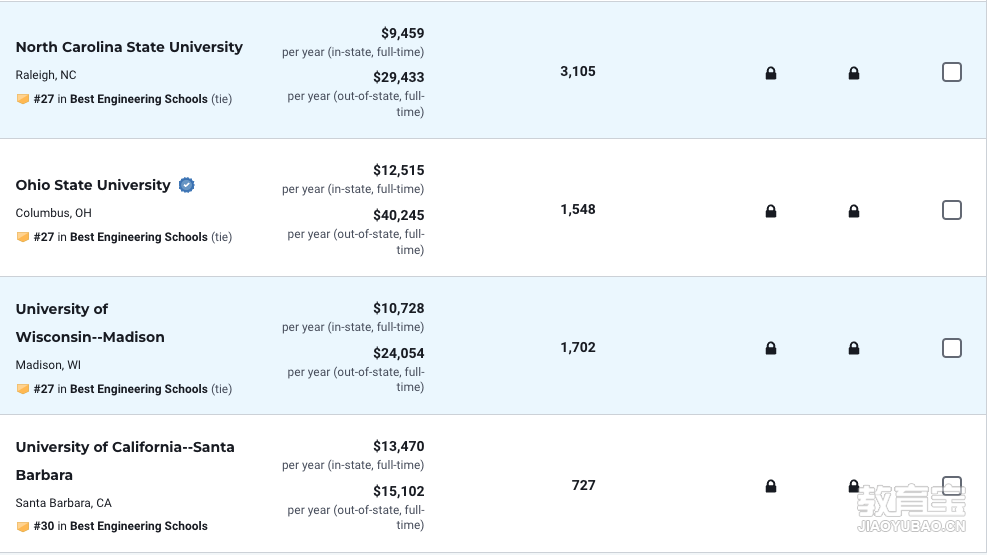Click verified badge beside Ohio State University

coord(186,185)
